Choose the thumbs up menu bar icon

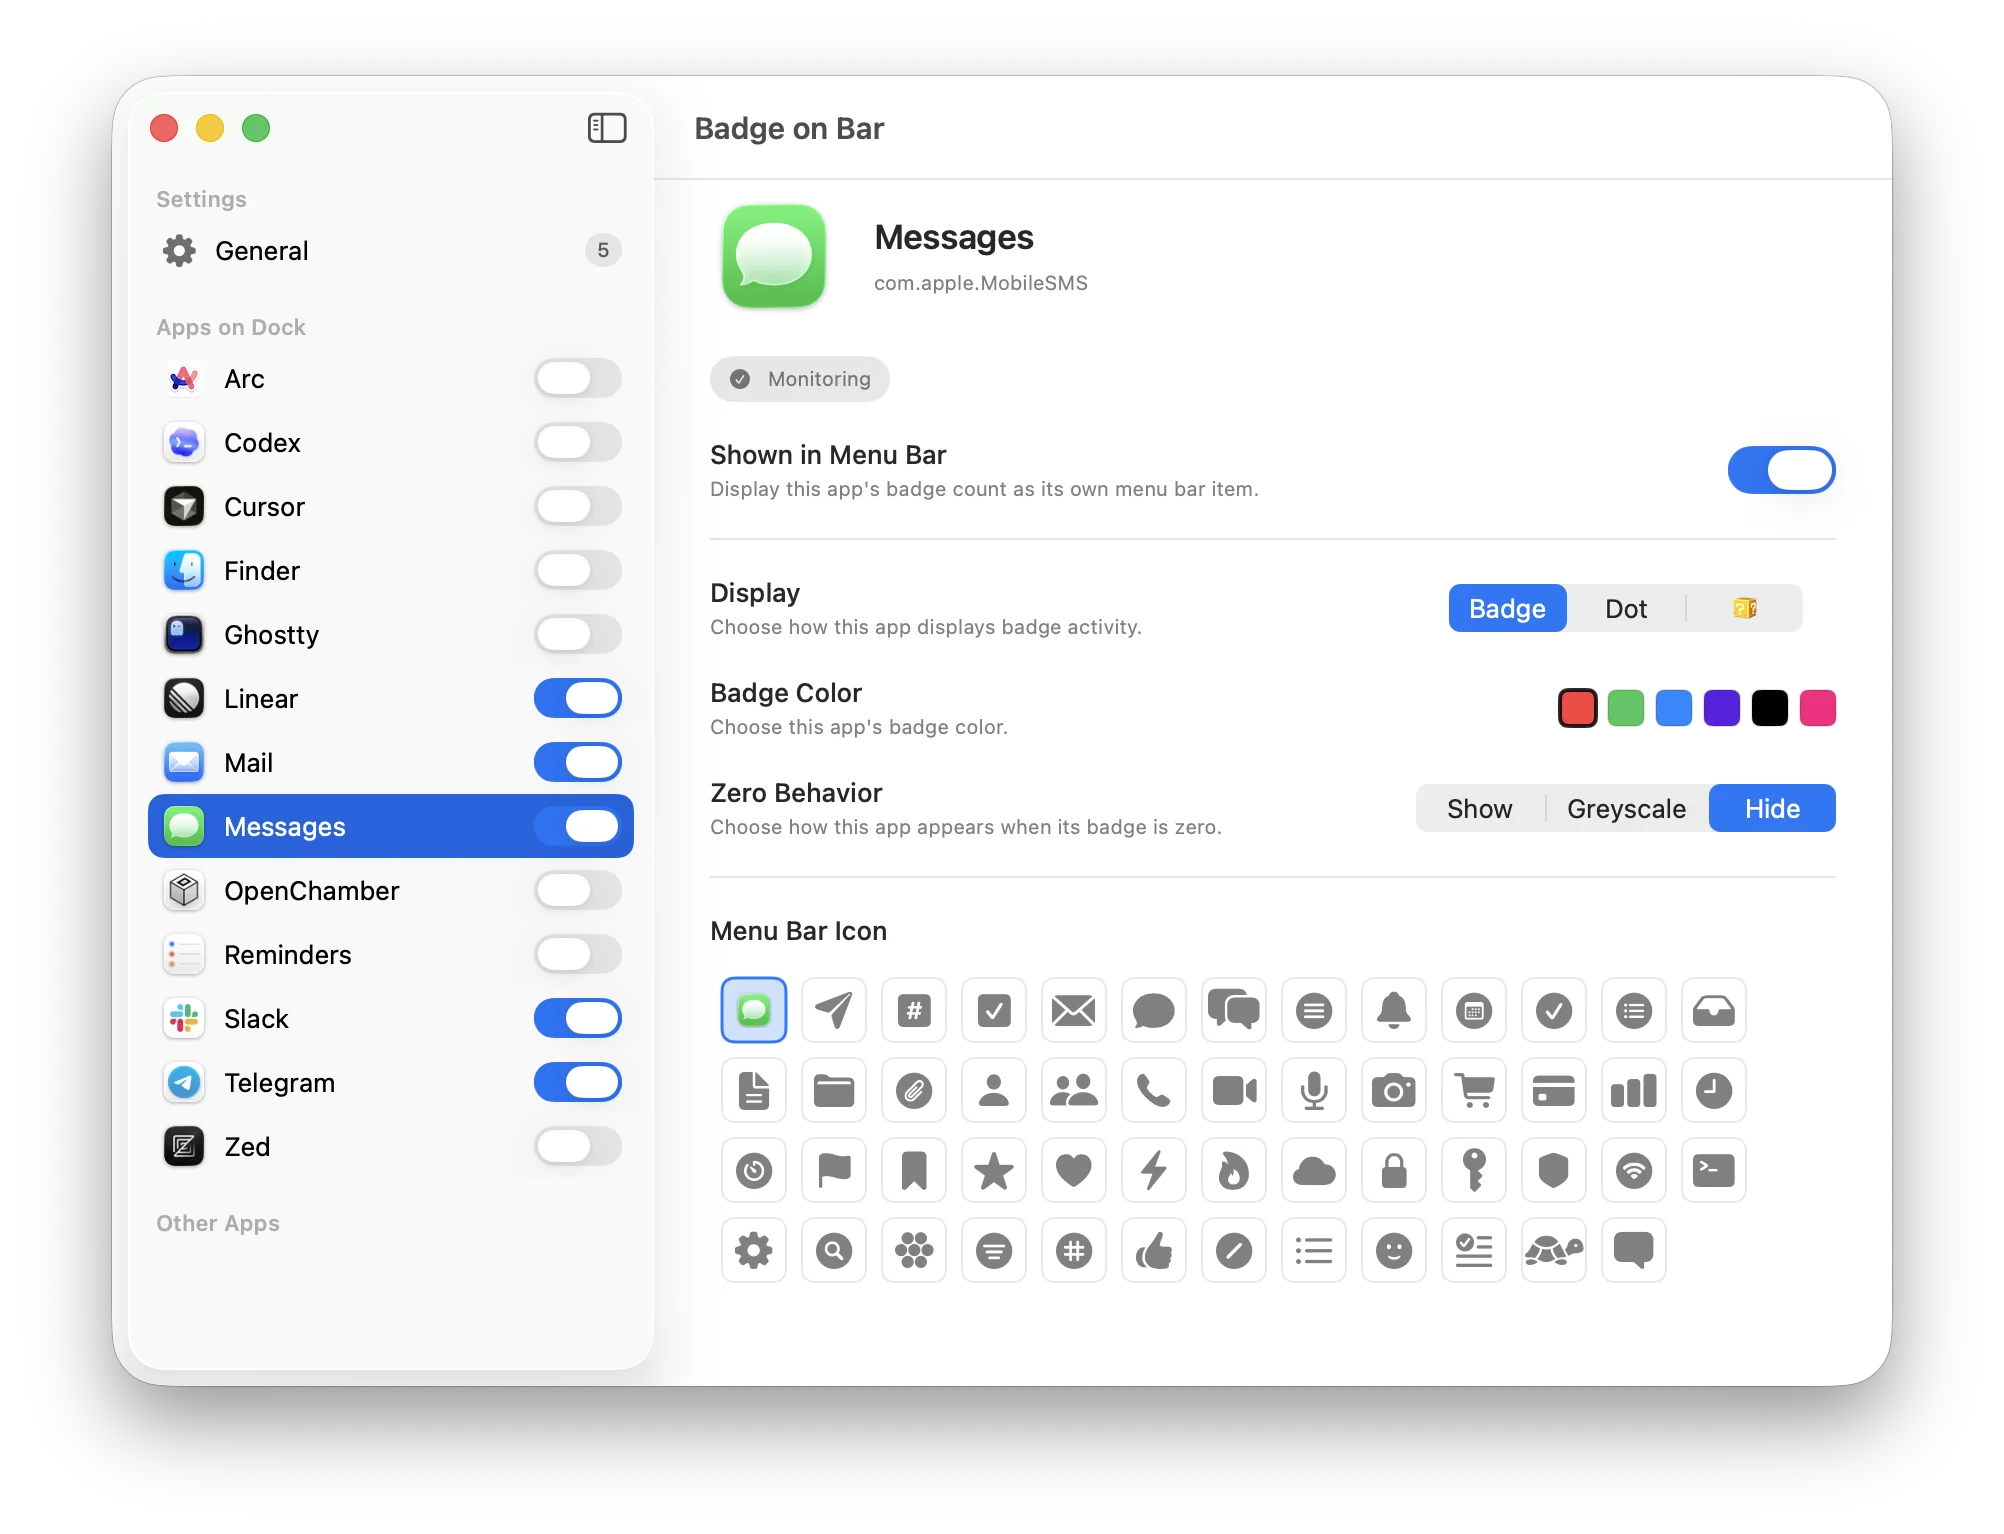coord(1154,1250)
